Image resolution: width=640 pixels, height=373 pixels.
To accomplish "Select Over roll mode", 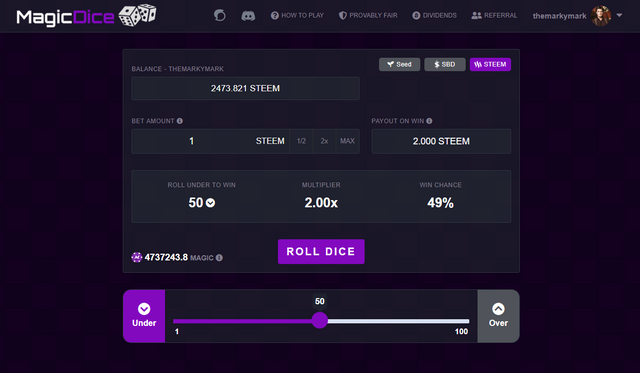I will [498, 316].
